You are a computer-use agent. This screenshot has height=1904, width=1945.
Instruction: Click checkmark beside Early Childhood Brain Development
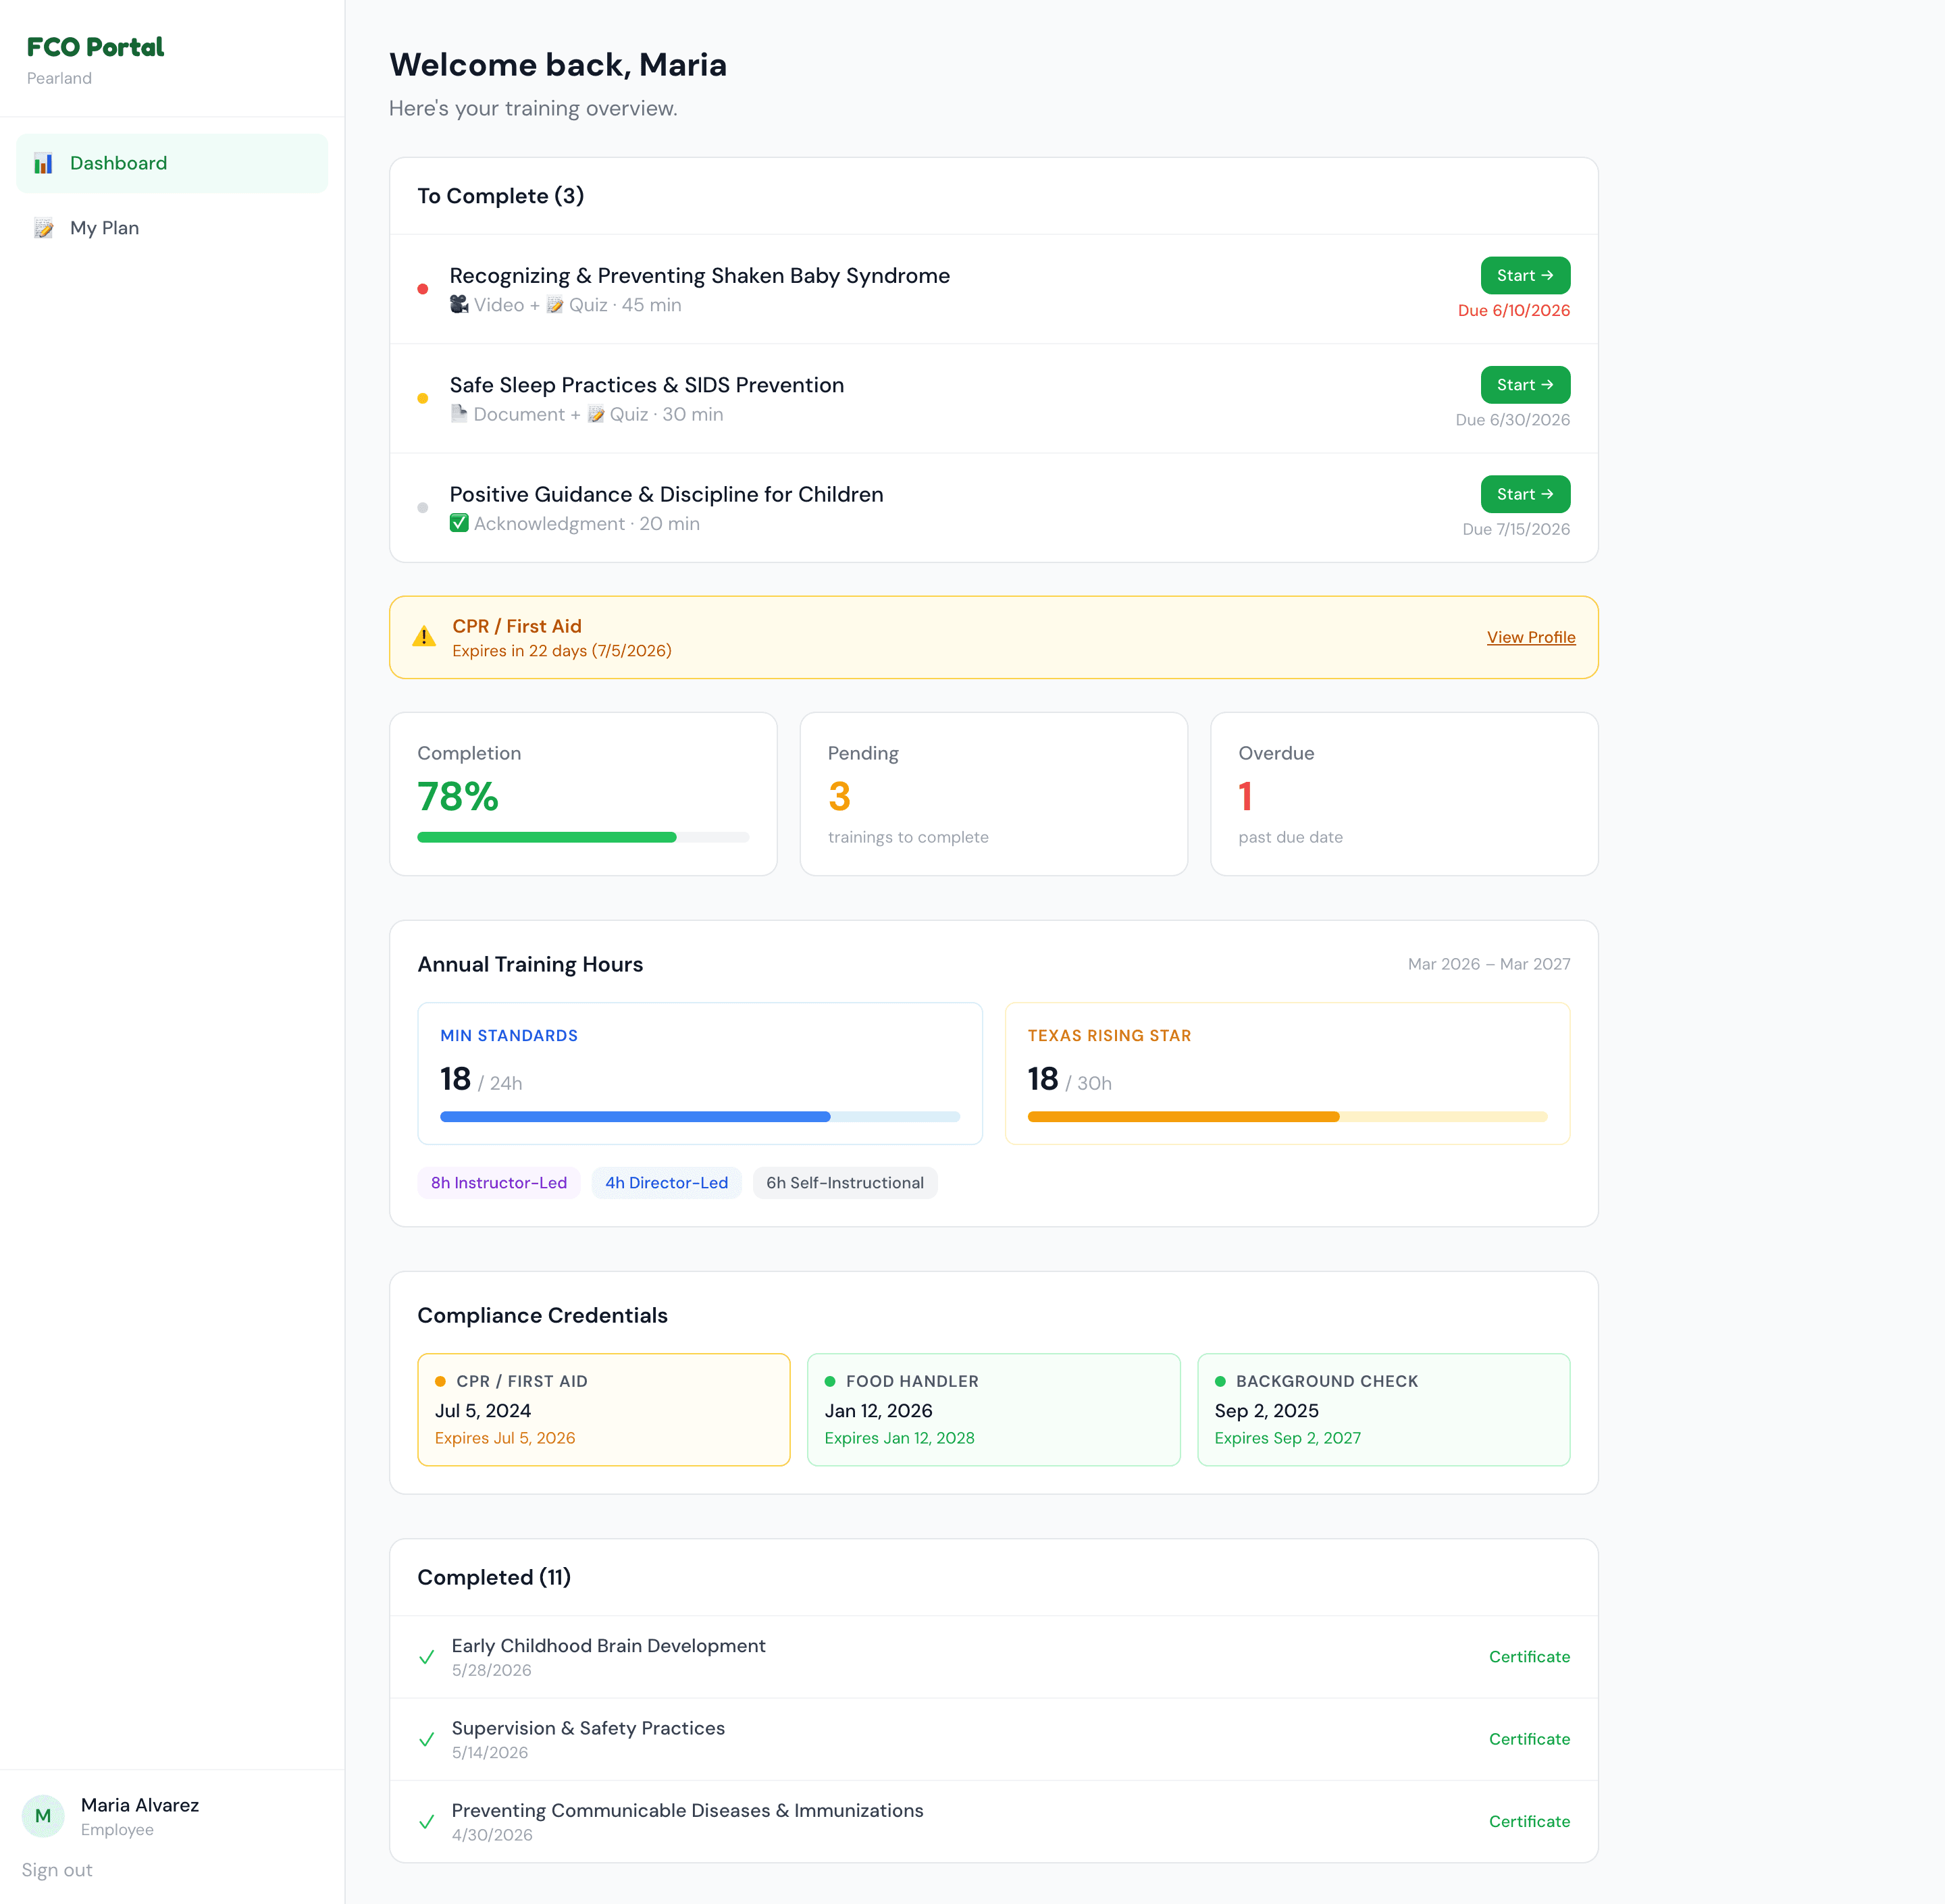[427, 1657]
